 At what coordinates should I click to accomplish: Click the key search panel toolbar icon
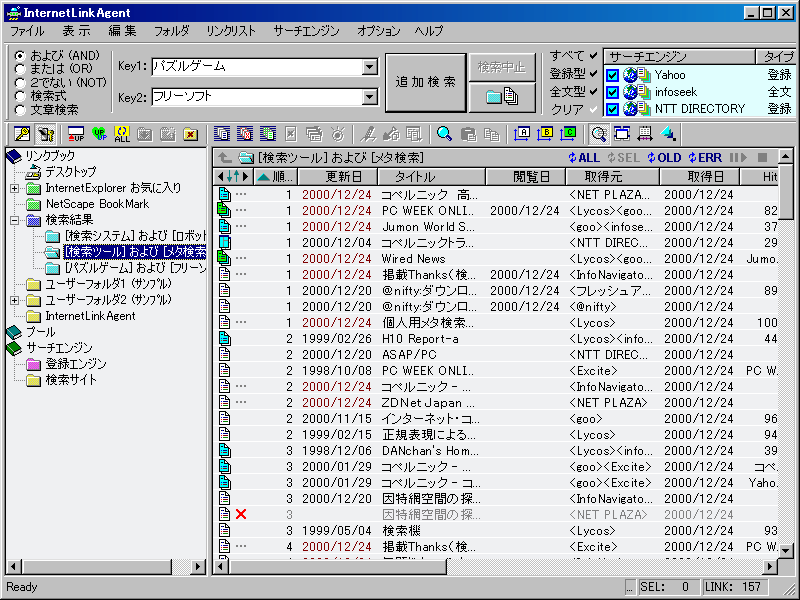tap(22, 134)
